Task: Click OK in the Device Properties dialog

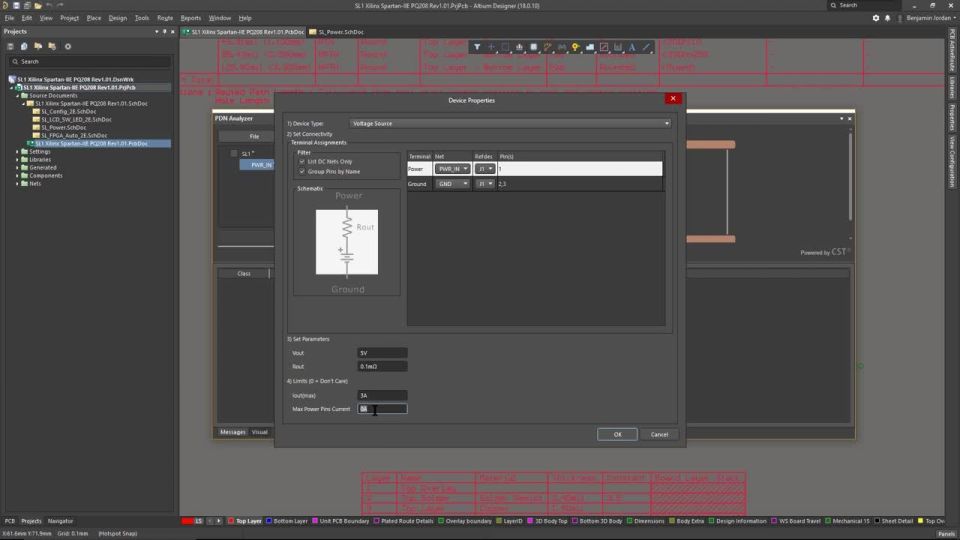Action: 617,435
